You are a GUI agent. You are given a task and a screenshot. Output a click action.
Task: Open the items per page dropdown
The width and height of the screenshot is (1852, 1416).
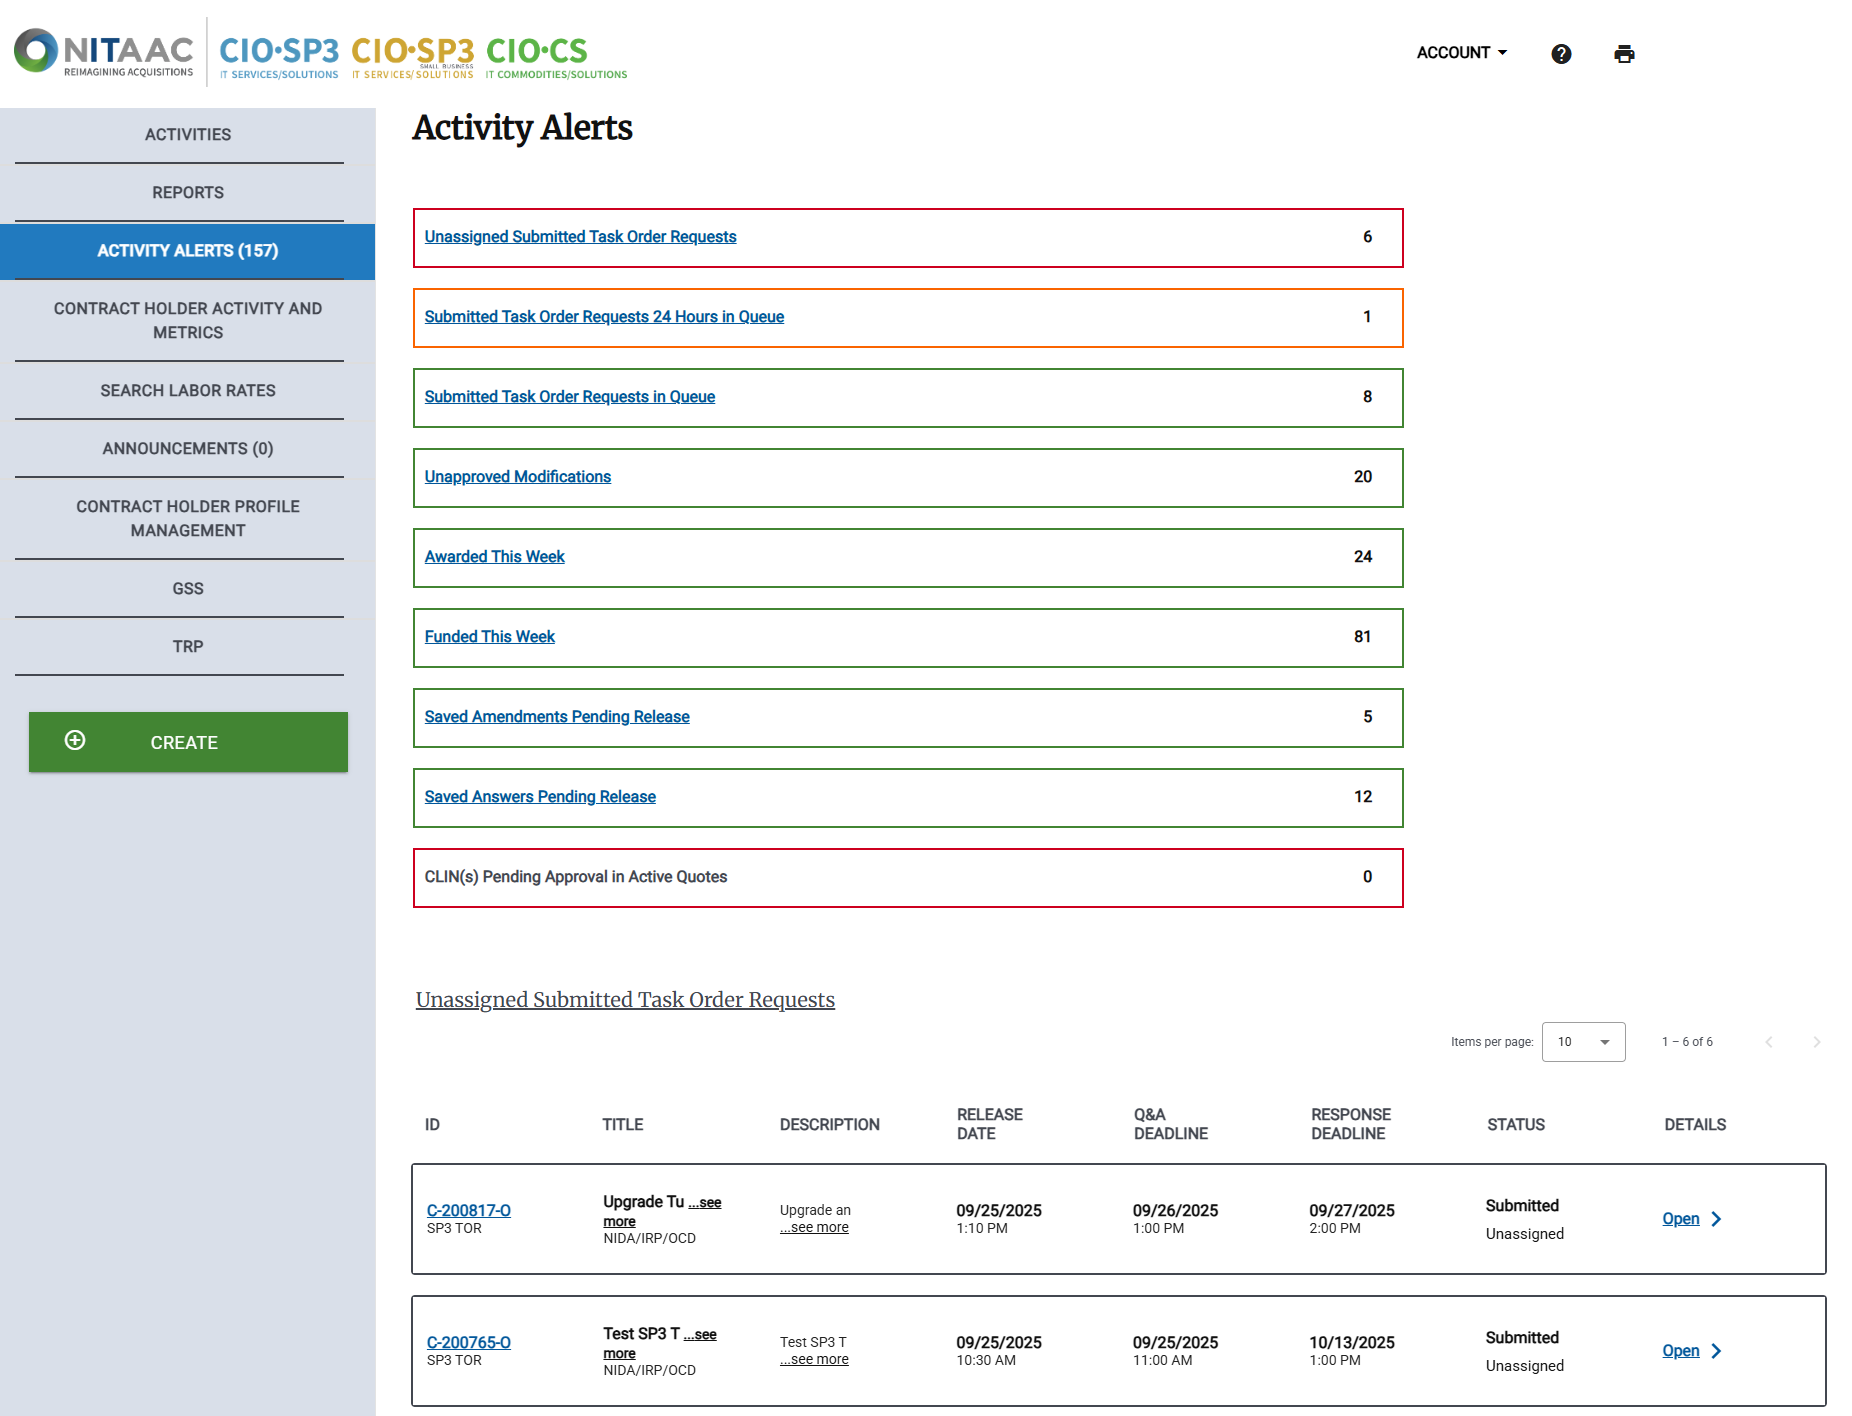[1583, 1042]
